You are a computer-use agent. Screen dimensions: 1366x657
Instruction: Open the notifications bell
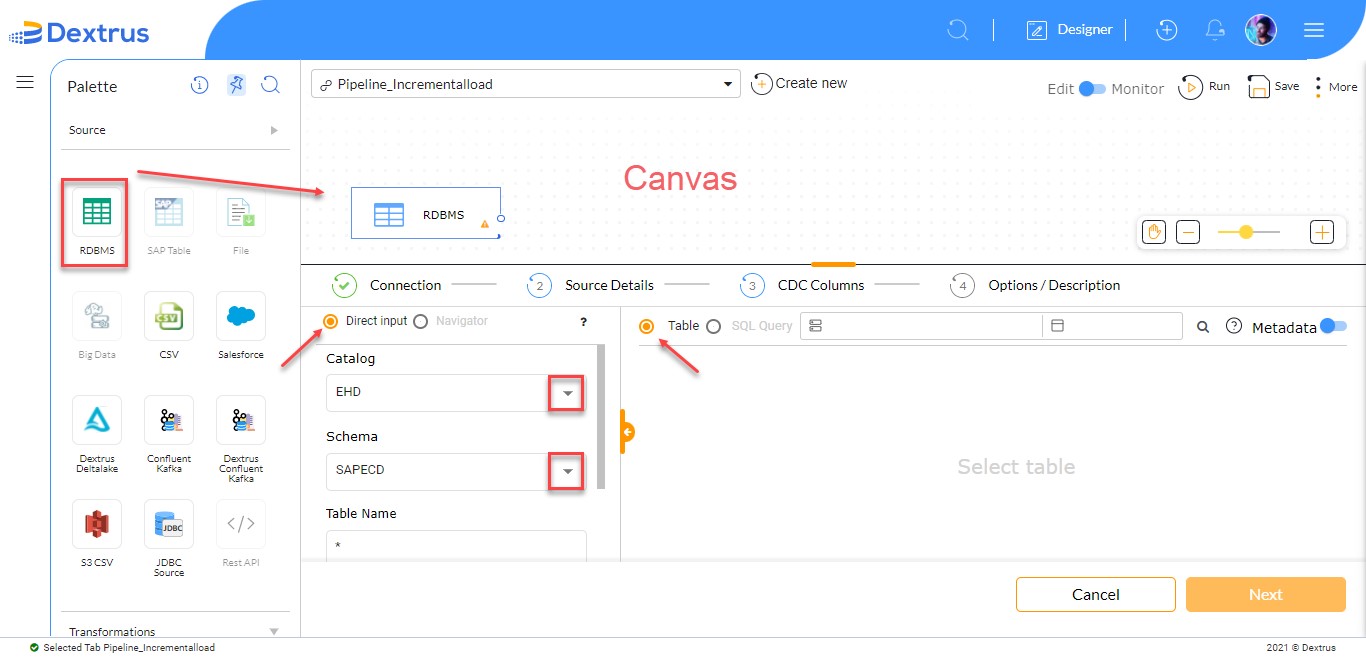(x=1215, y=30)
